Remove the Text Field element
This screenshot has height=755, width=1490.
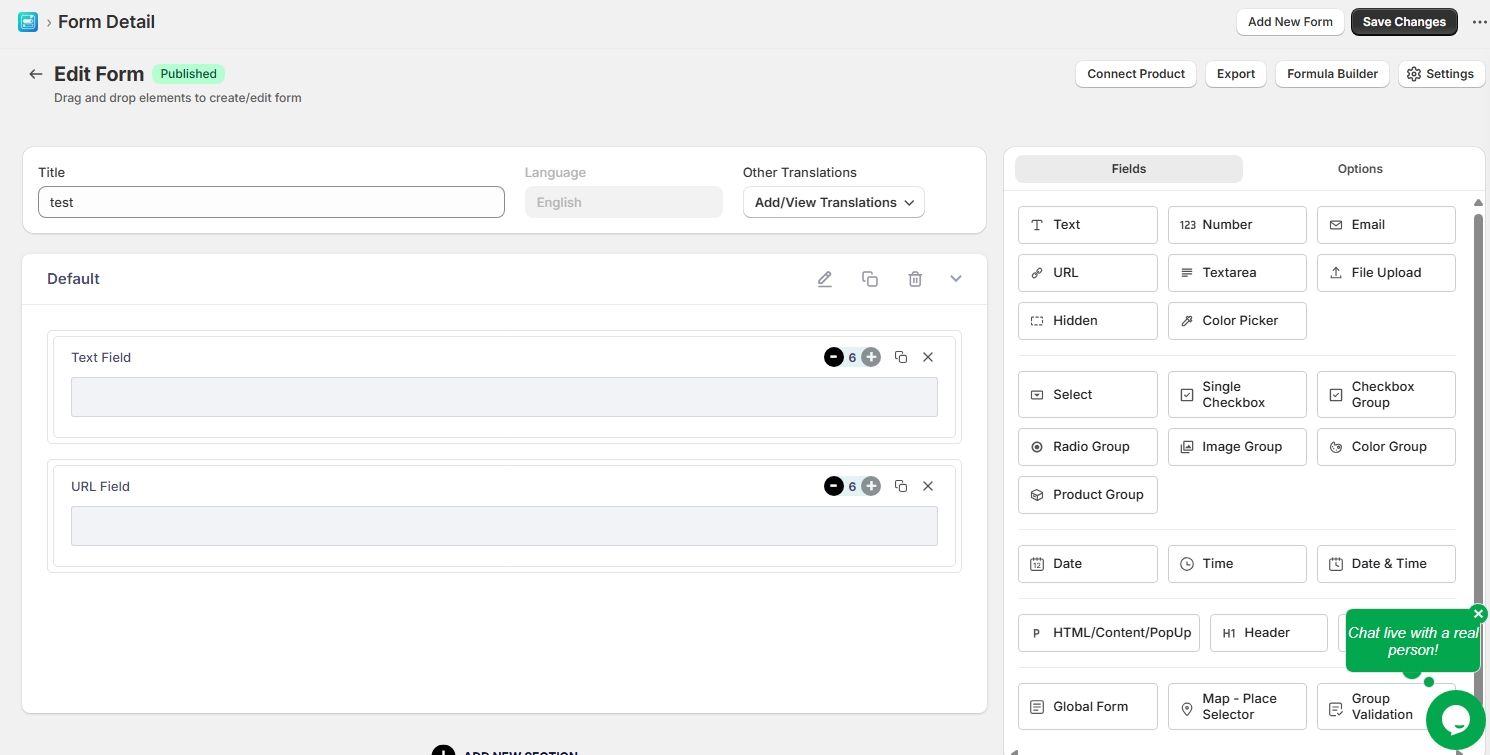(x=928, y=357)
